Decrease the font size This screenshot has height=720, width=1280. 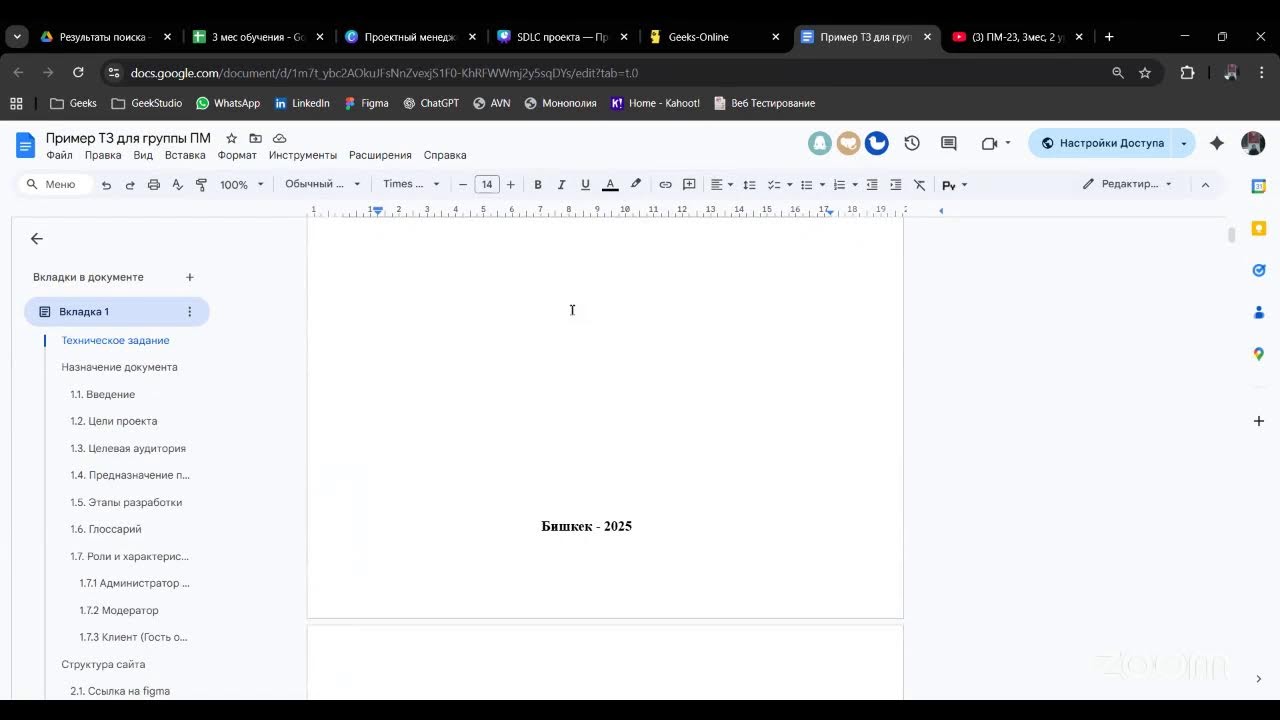[463, 185]
